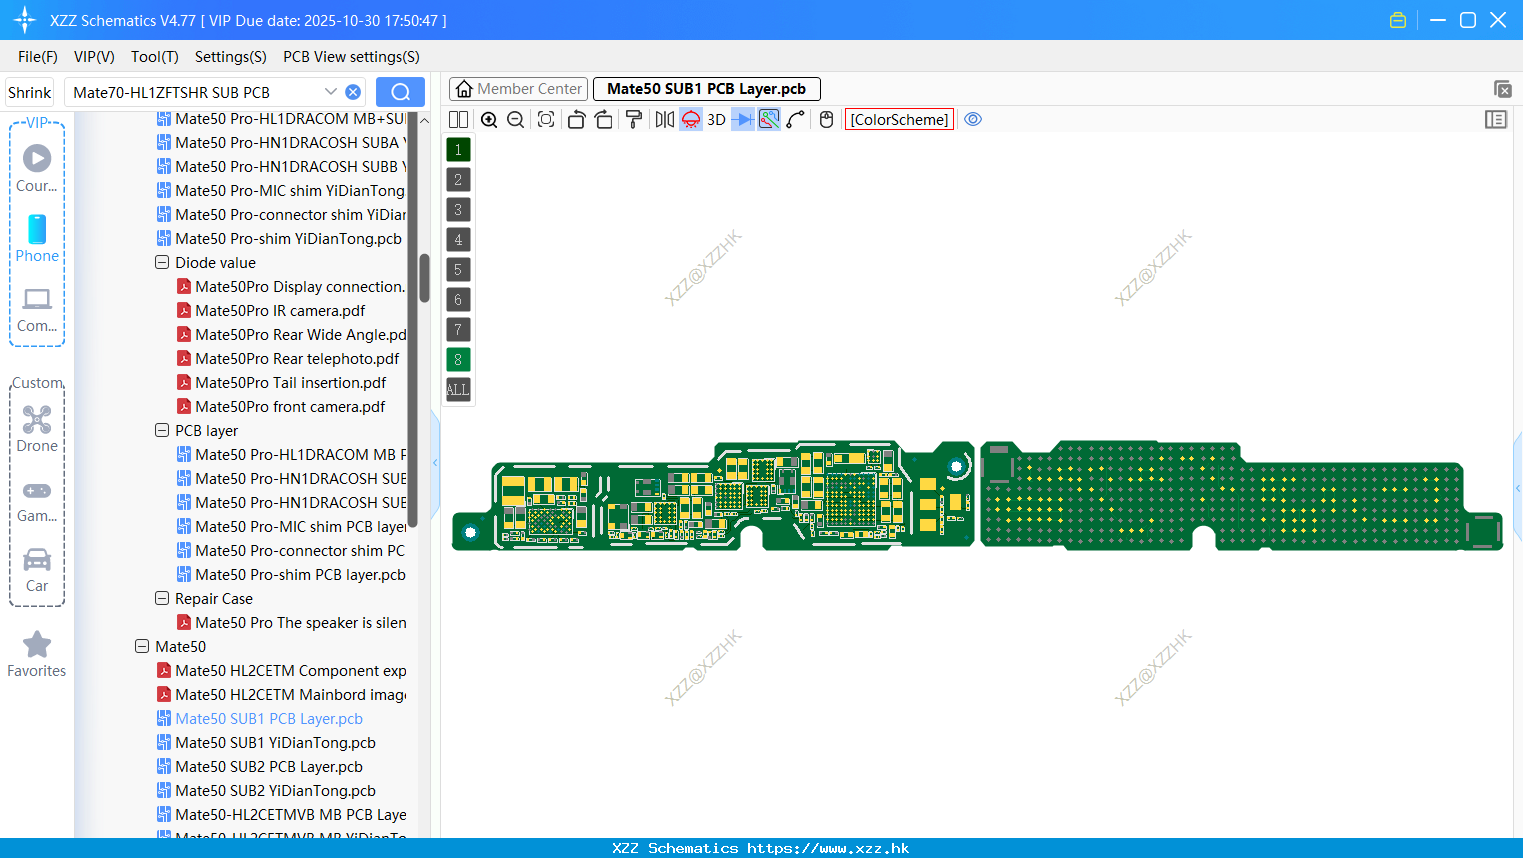Toggle the diode symbol display
Image resolution: width=1523 pixels, height=858 pixels.
tap(743, 120)
